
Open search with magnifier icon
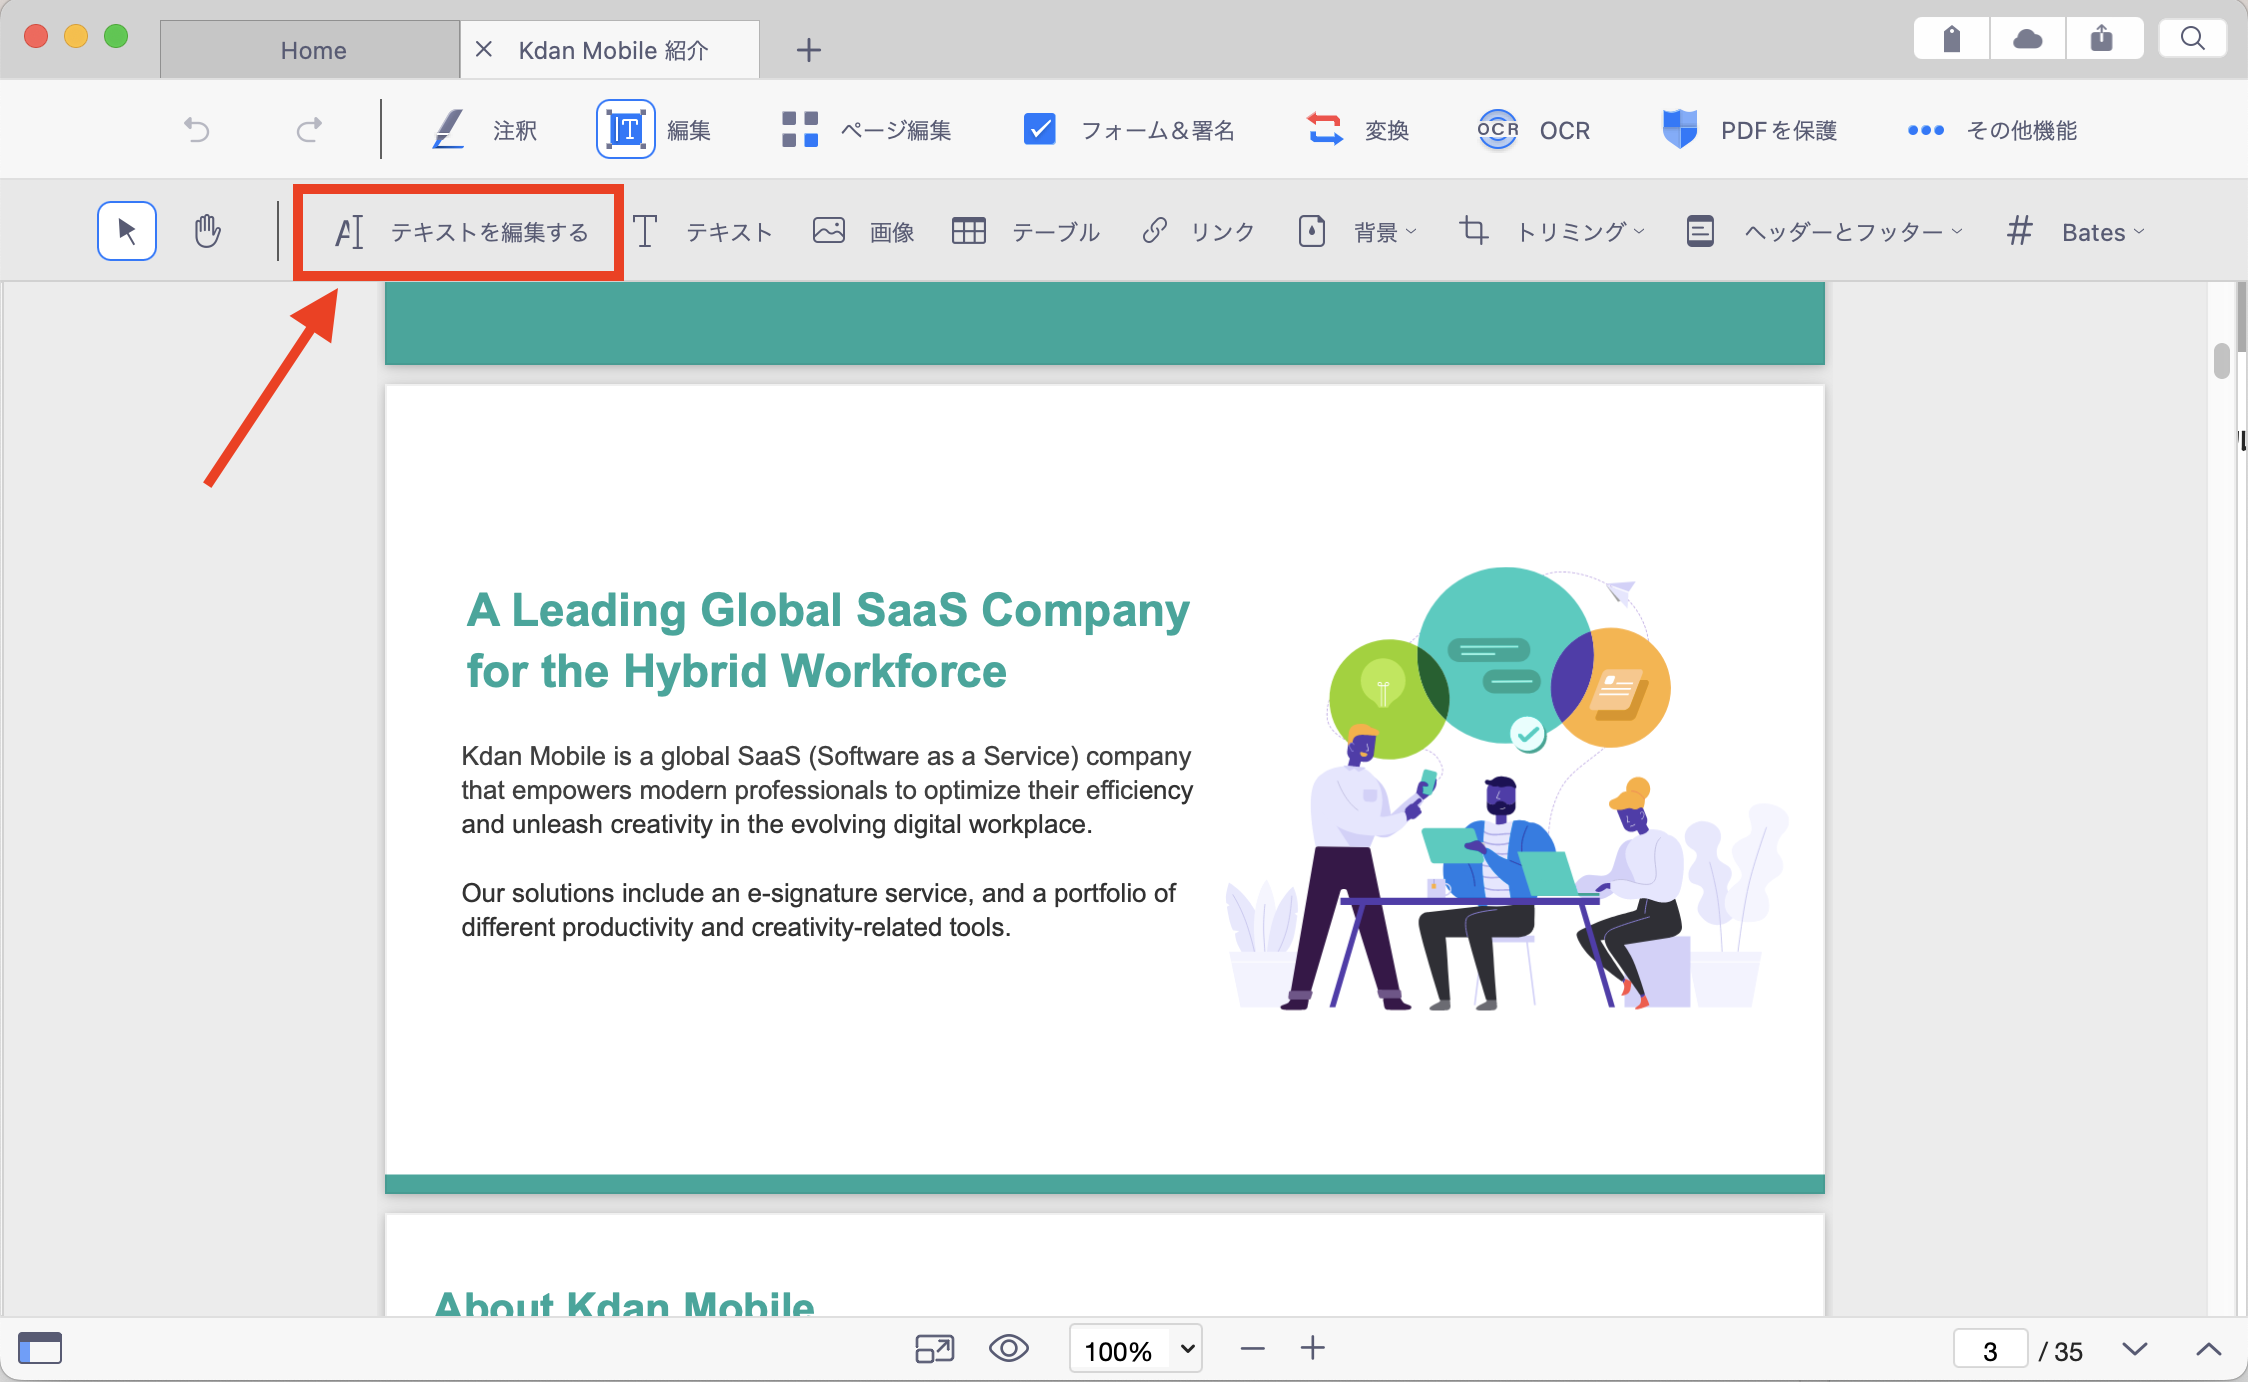tap(2192, 39)
